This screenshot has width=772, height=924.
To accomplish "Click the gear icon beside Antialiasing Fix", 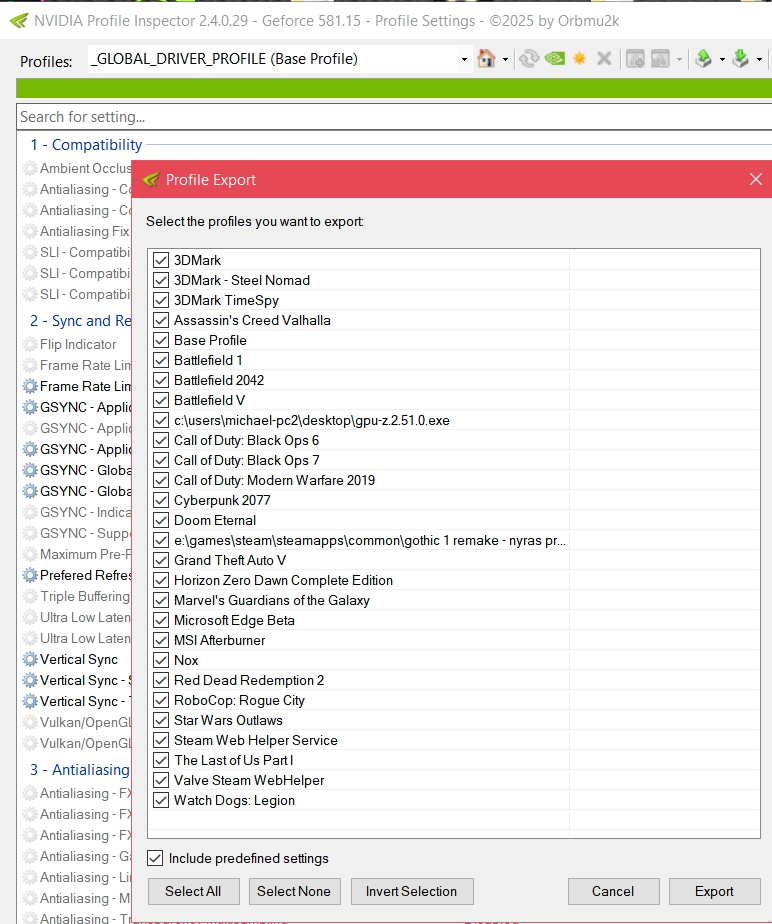I will 29,231.
